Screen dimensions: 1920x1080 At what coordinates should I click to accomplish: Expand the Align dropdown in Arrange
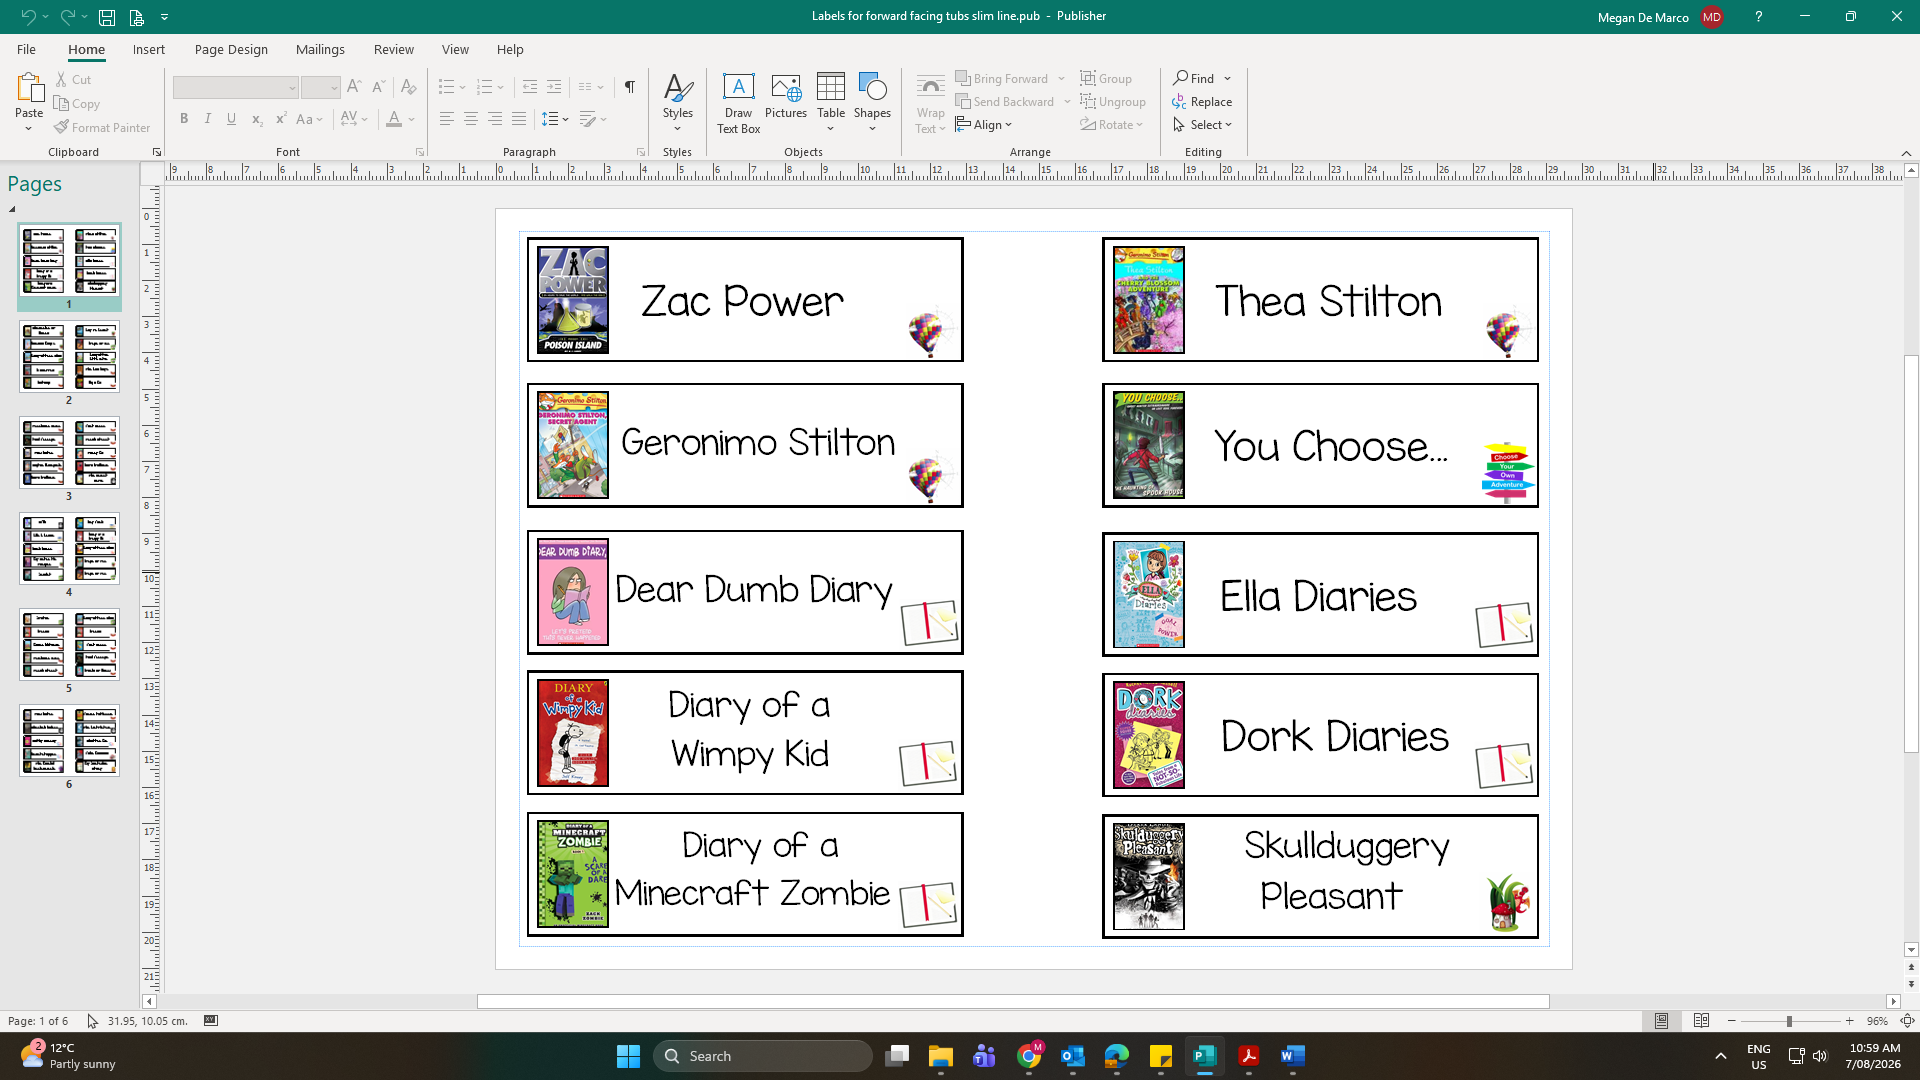click(984, 125)
